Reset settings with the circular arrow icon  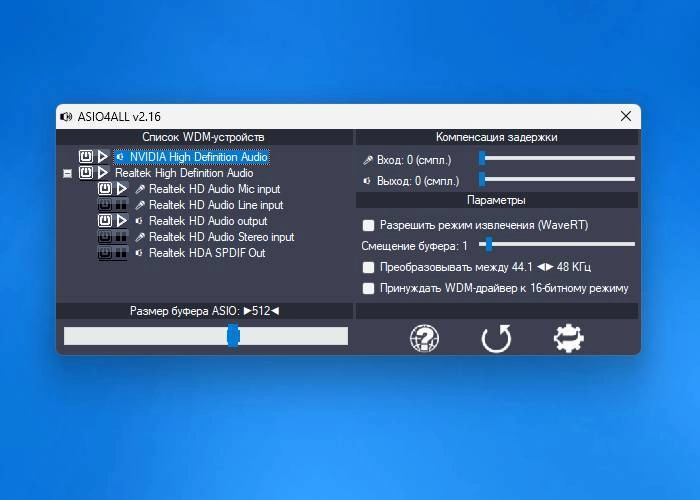[496, 338]
